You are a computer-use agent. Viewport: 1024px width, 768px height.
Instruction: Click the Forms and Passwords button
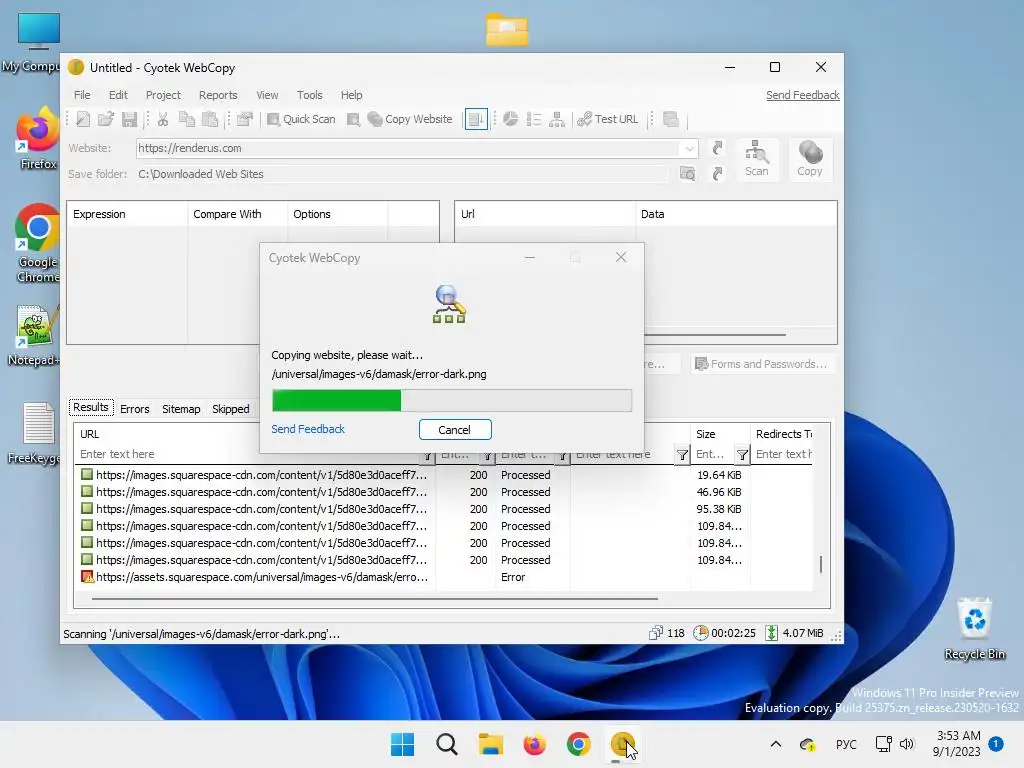761,364
